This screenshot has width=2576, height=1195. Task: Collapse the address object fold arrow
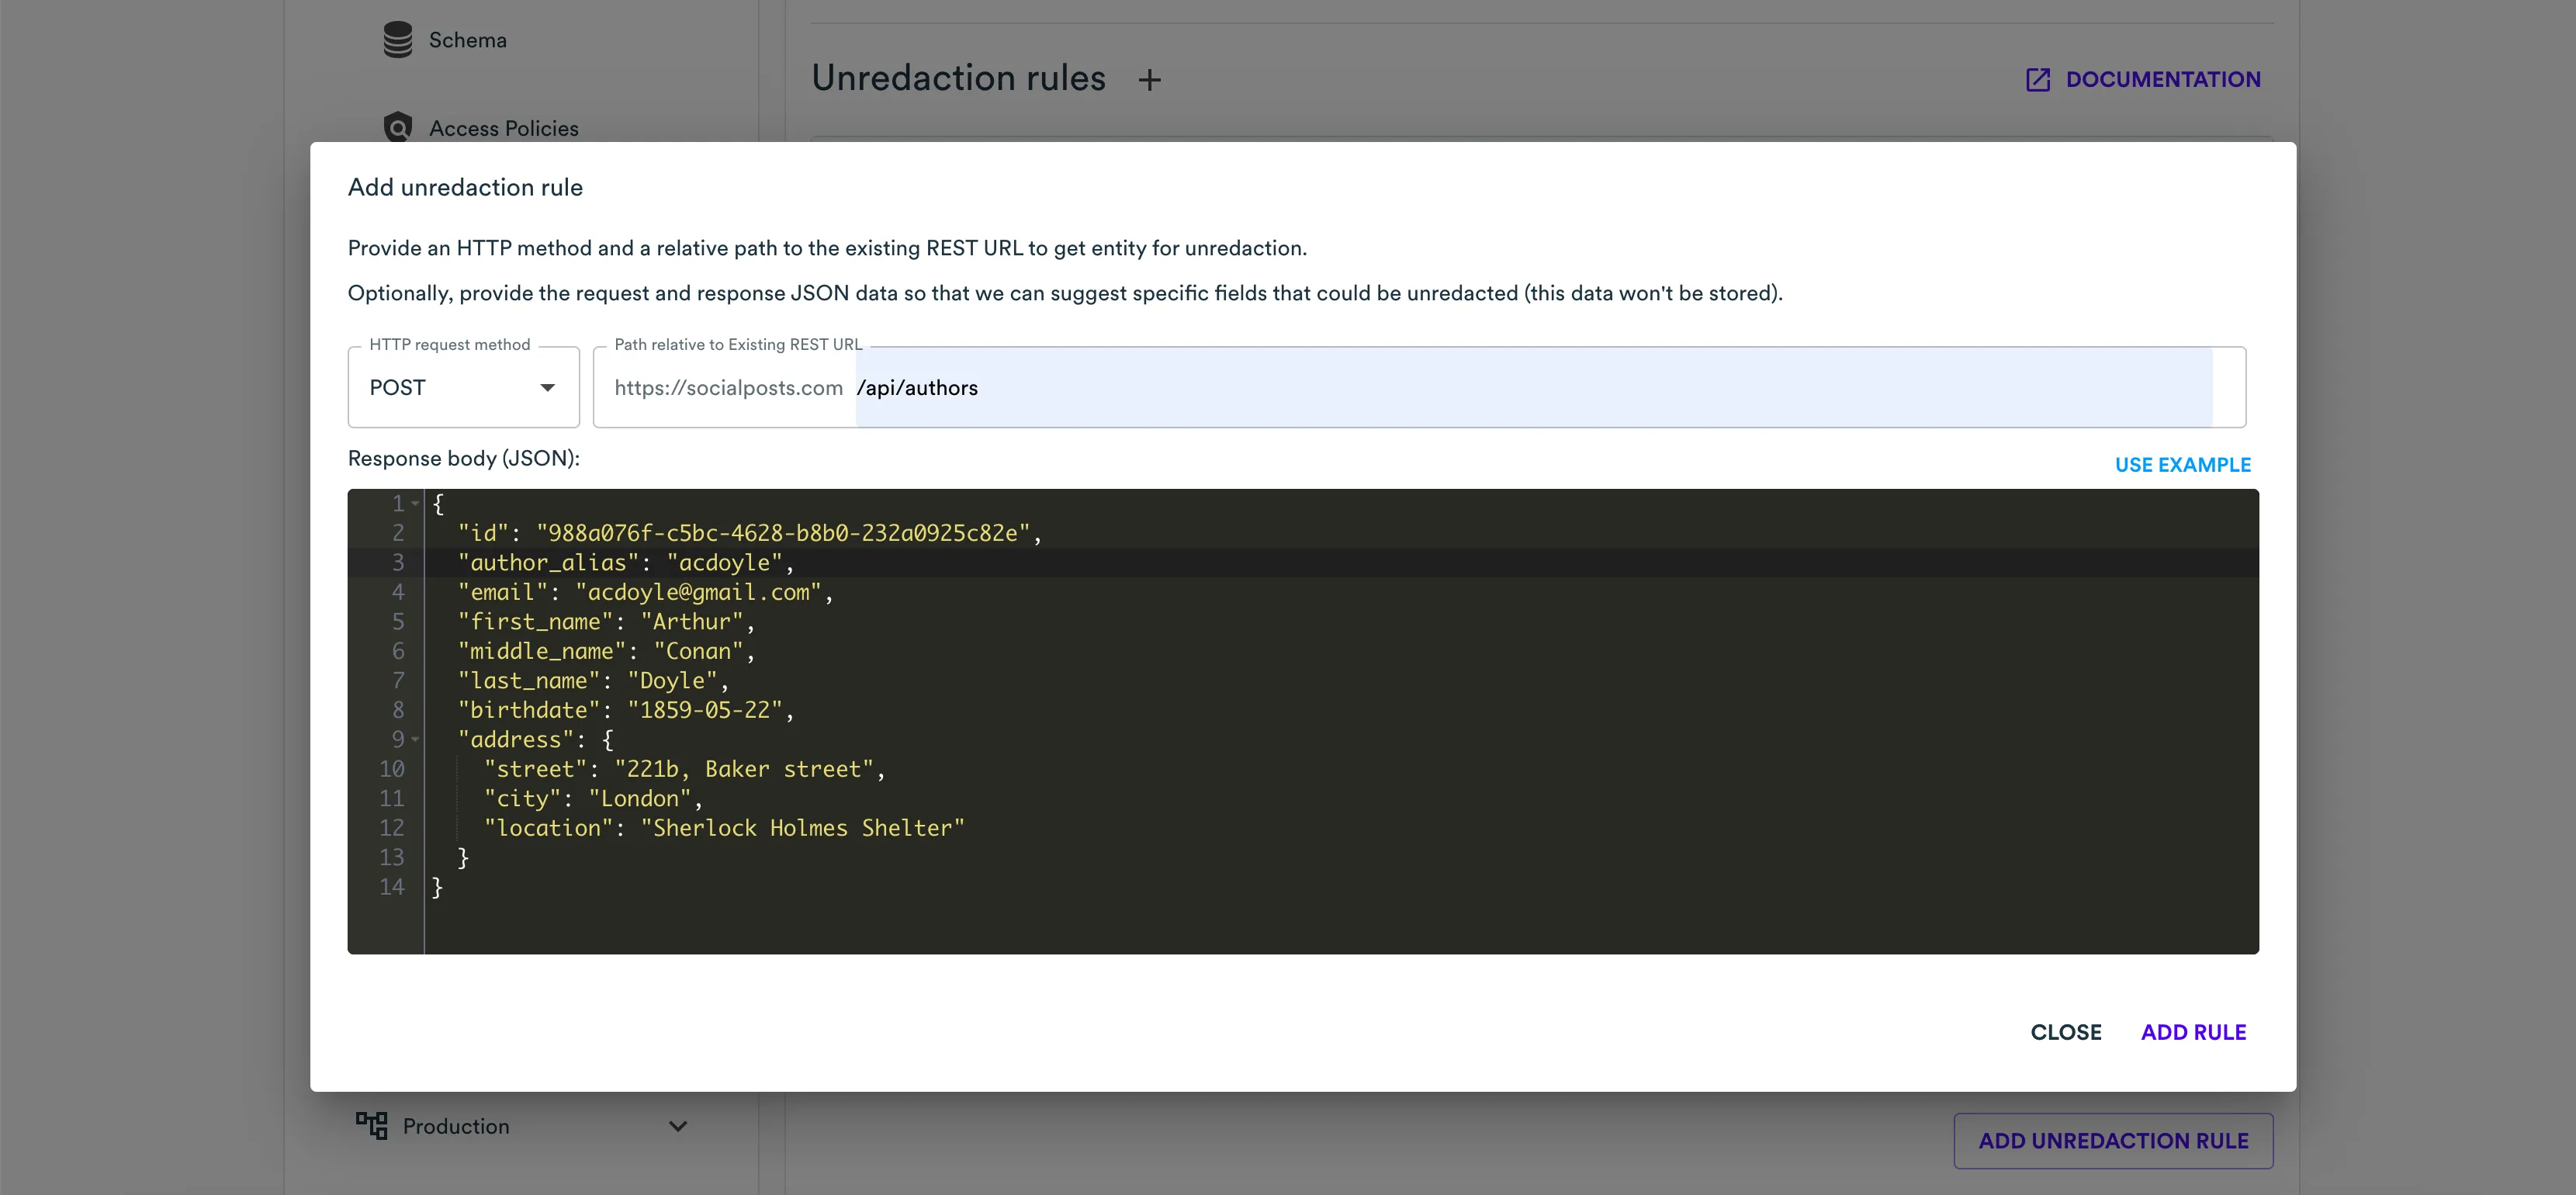coord(415,740)
